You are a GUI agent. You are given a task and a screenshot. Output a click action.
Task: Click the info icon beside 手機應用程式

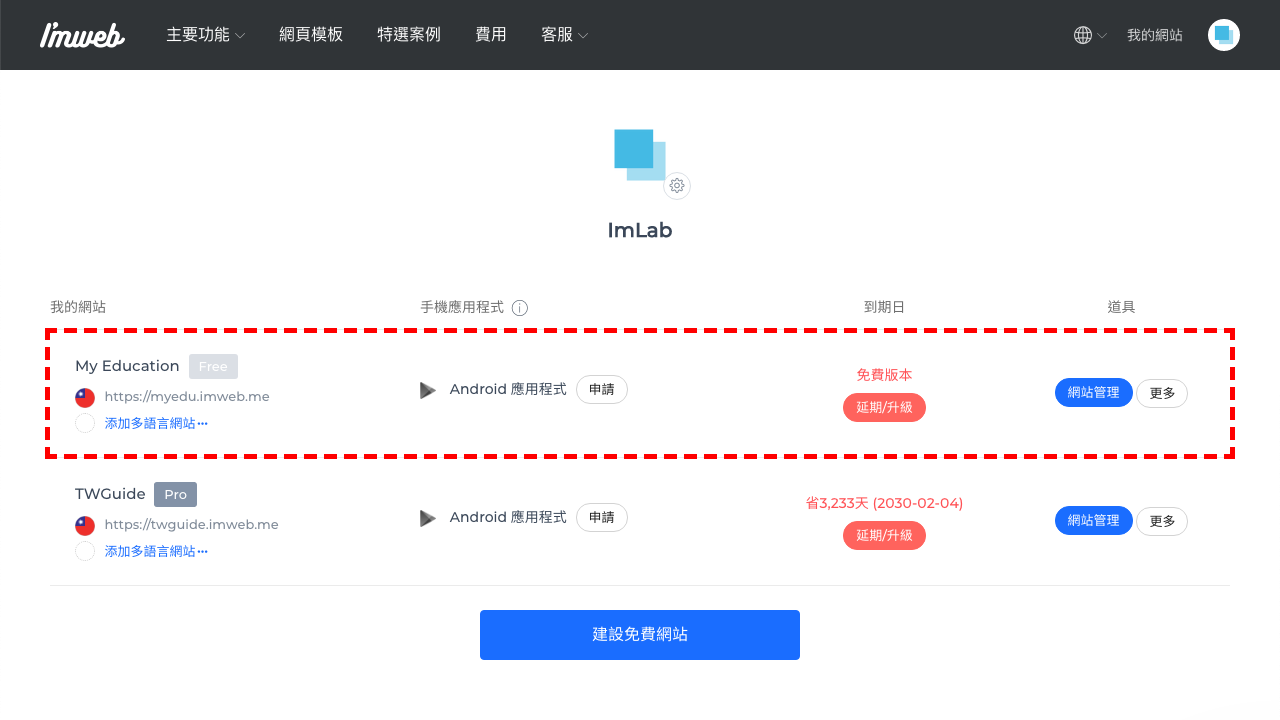(520, 308)
